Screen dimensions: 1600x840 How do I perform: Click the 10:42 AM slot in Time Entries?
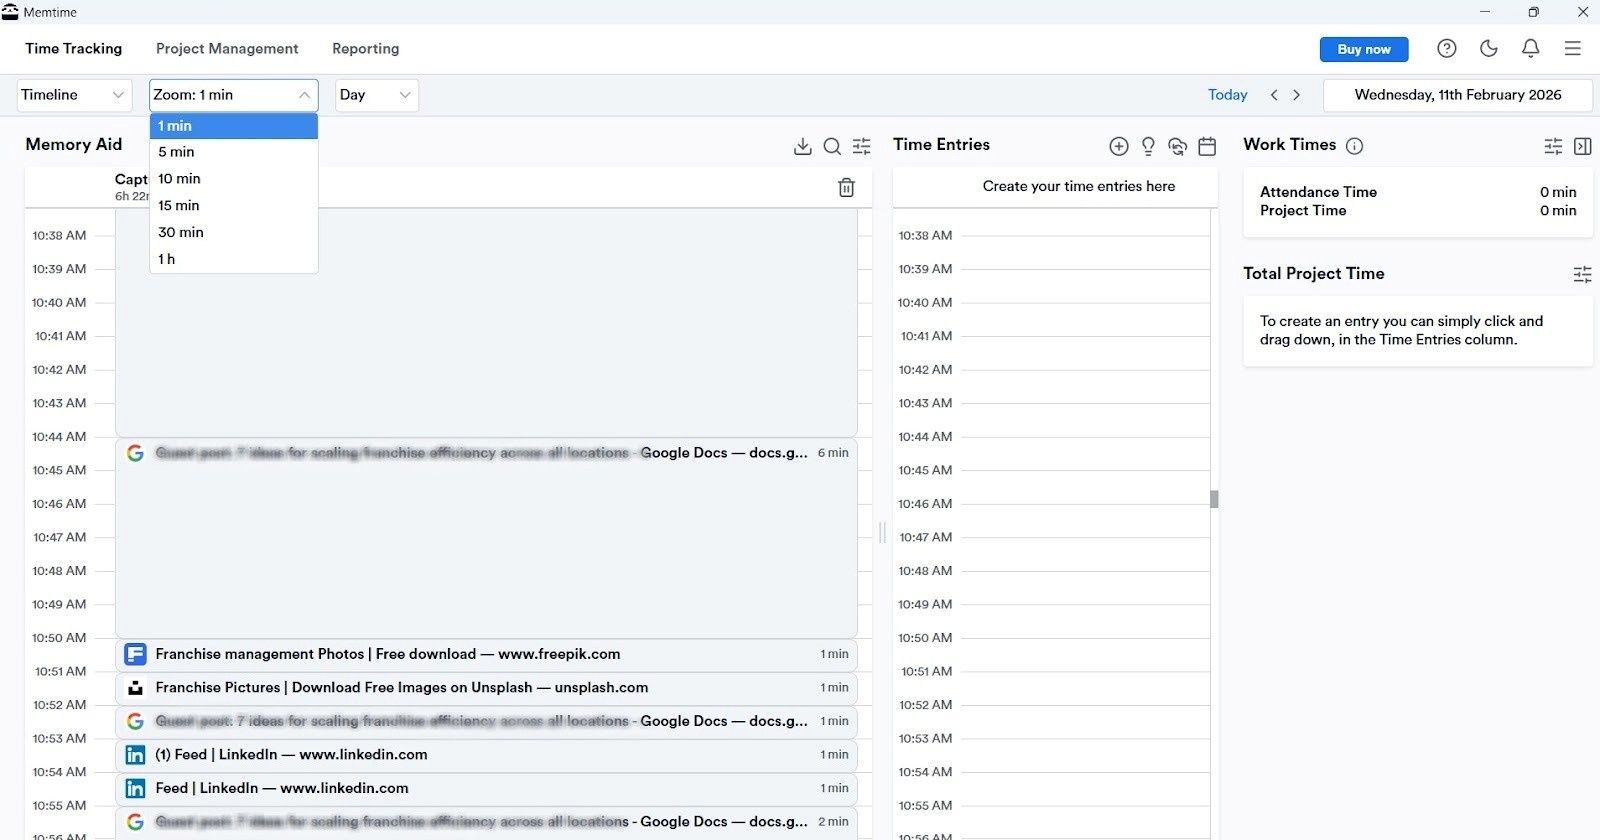click(x=1085, y=386)
